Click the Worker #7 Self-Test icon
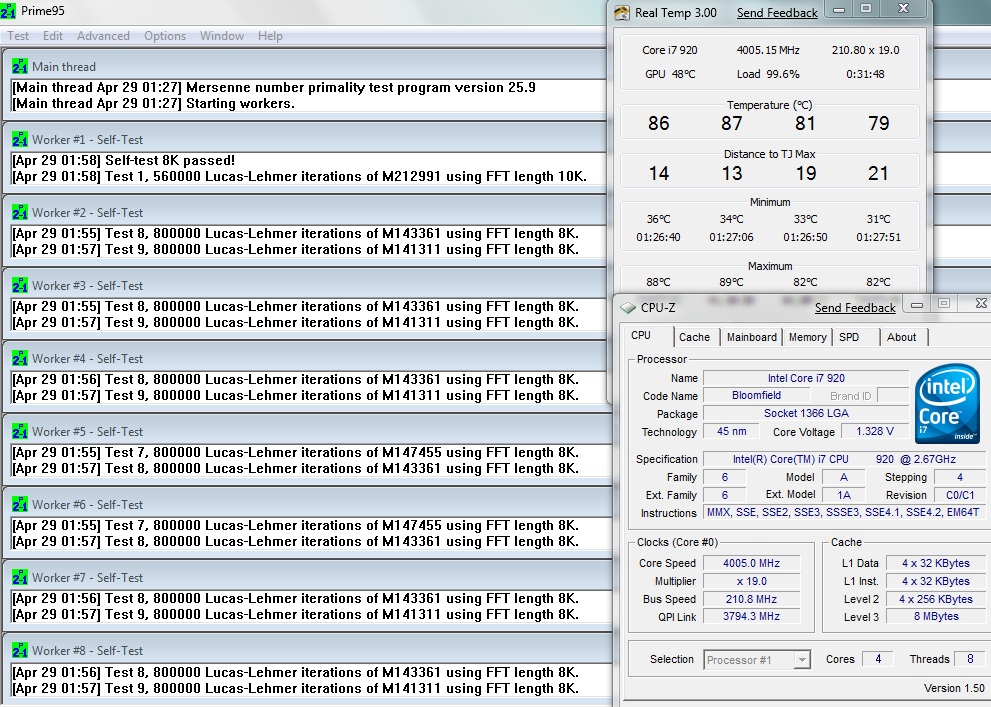 point(20,577)
